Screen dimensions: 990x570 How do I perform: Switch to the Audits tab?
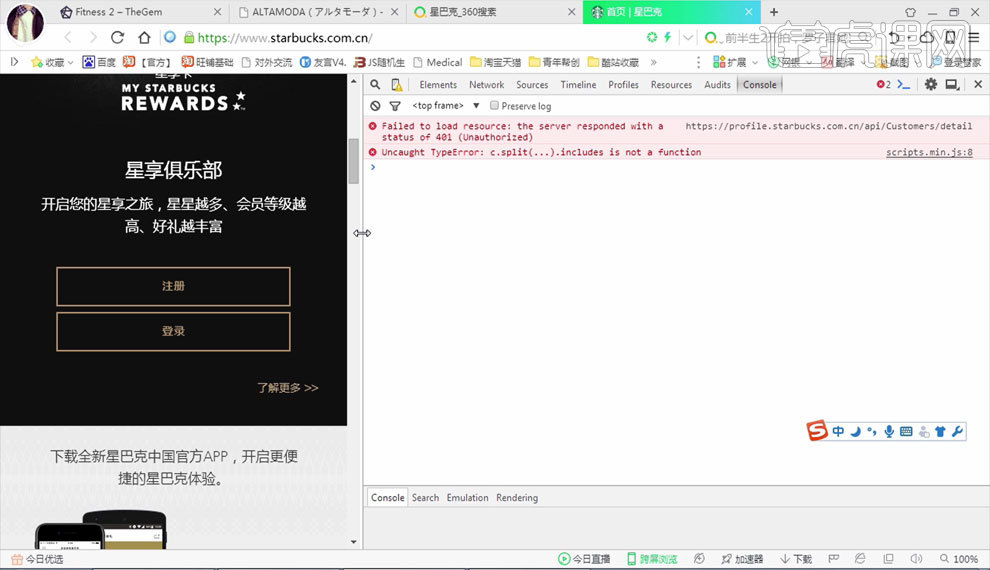(717, 85)
